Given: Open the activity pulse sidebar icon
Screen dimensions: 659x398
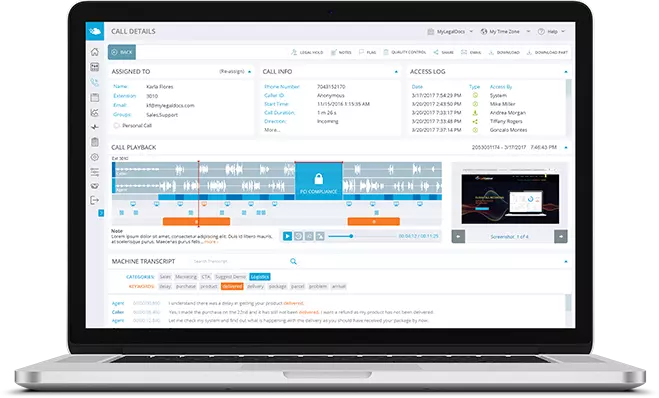Looking at the screenshot, I should (95, 127).
